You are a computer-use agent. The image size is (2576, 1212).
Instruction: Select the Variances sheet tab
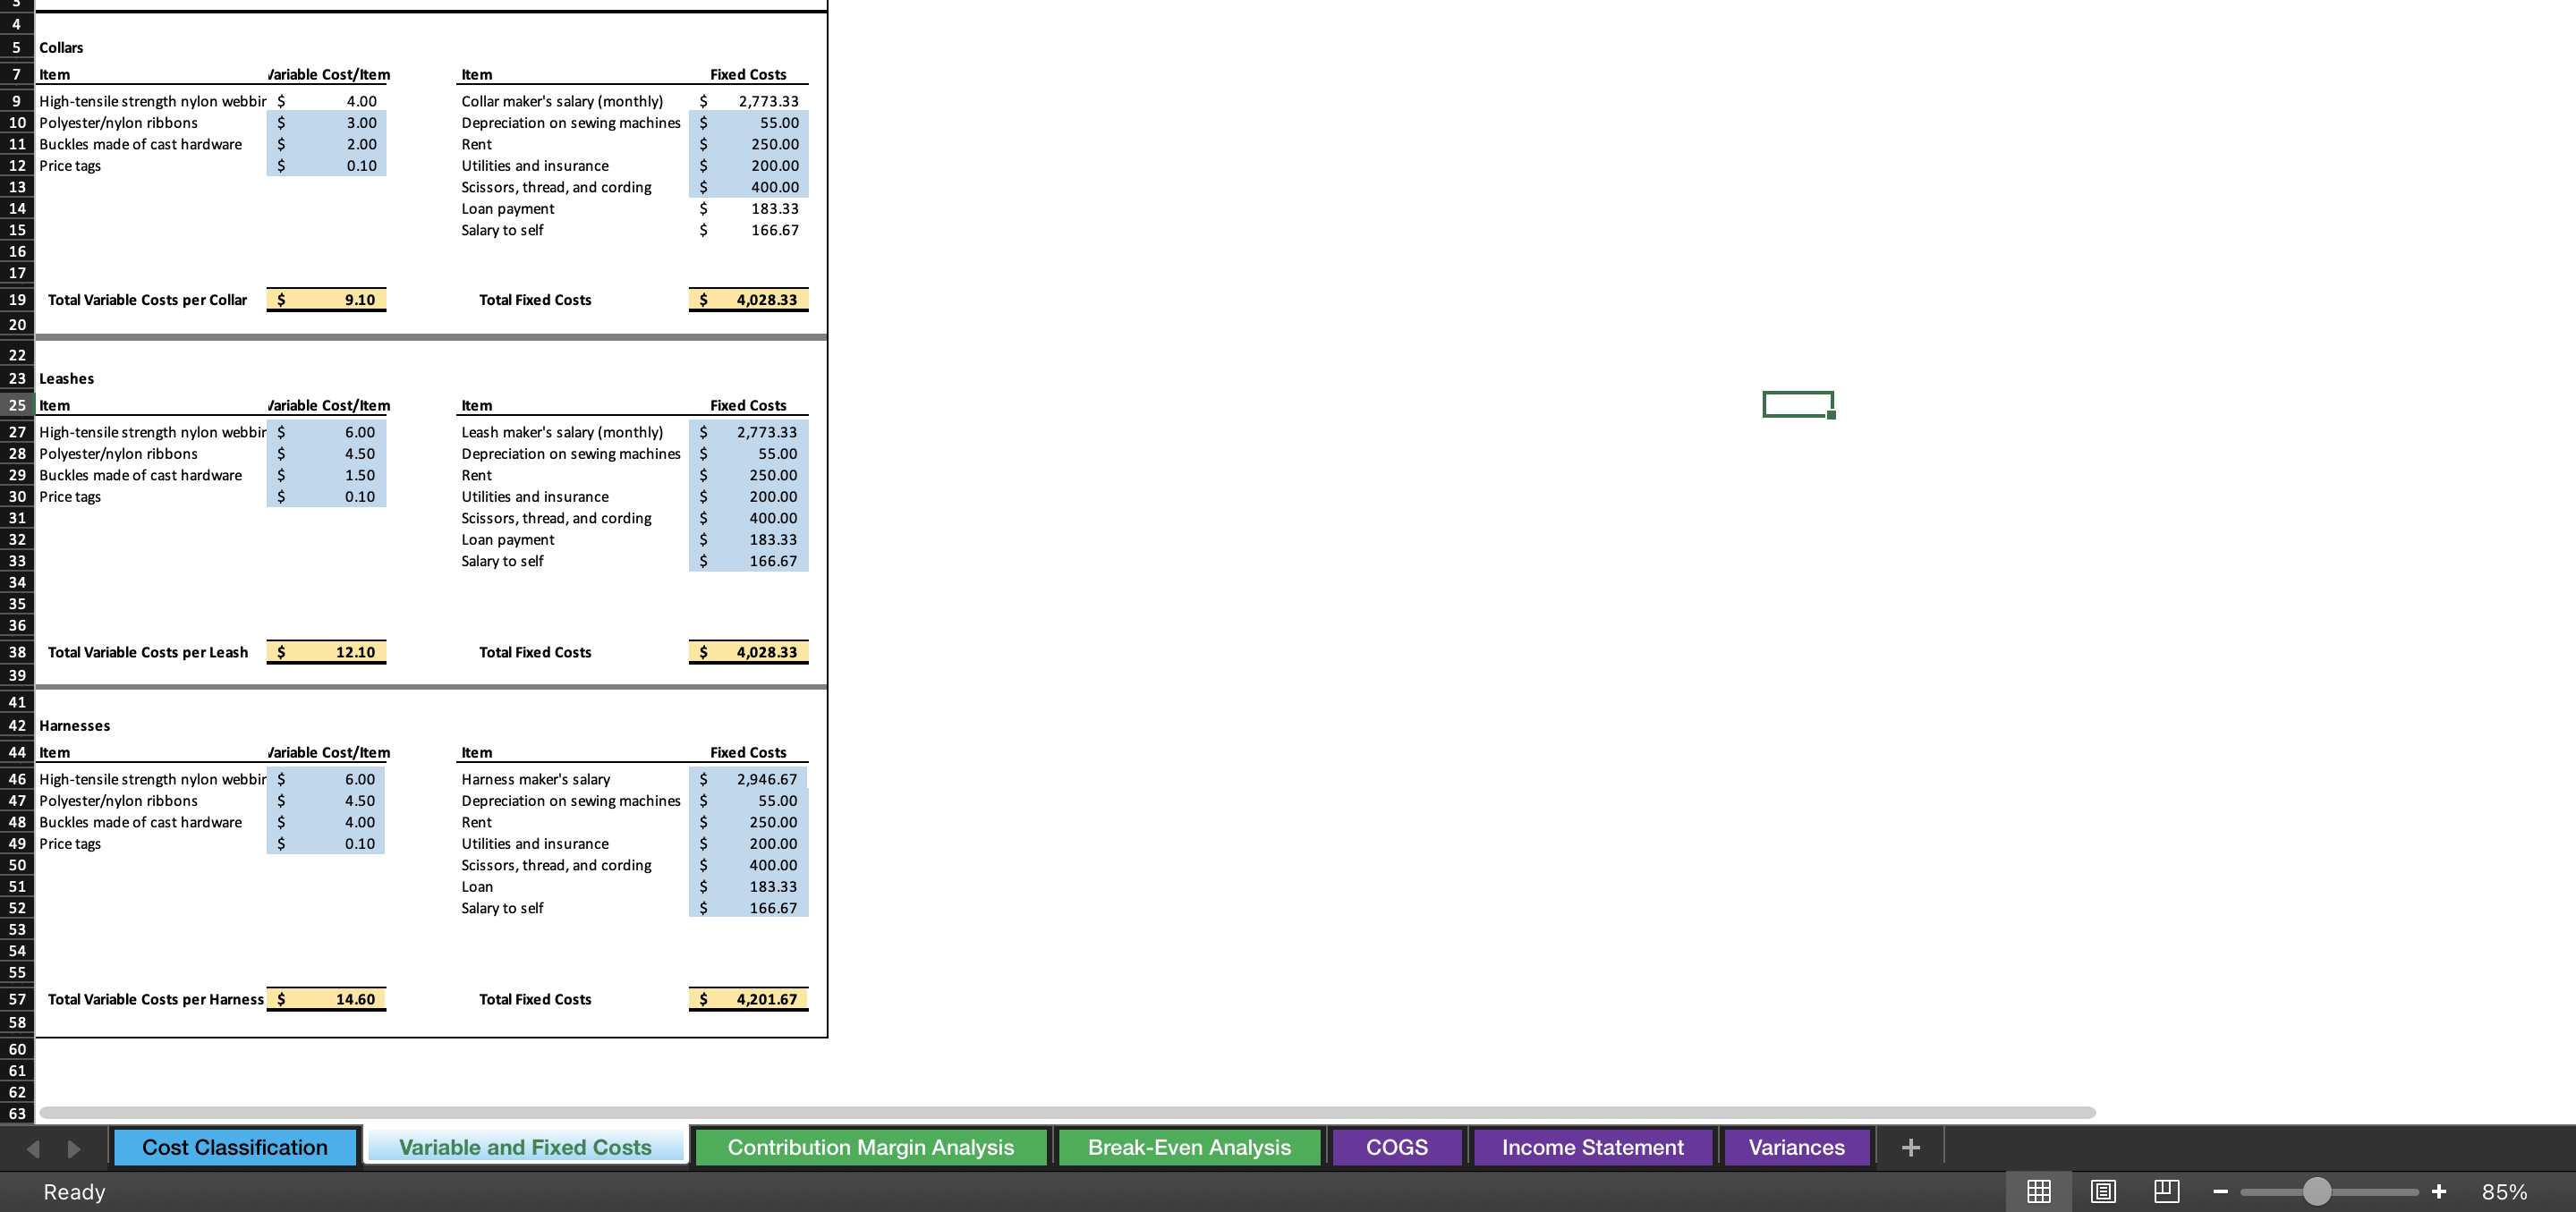click(x=1796, y=1147)
